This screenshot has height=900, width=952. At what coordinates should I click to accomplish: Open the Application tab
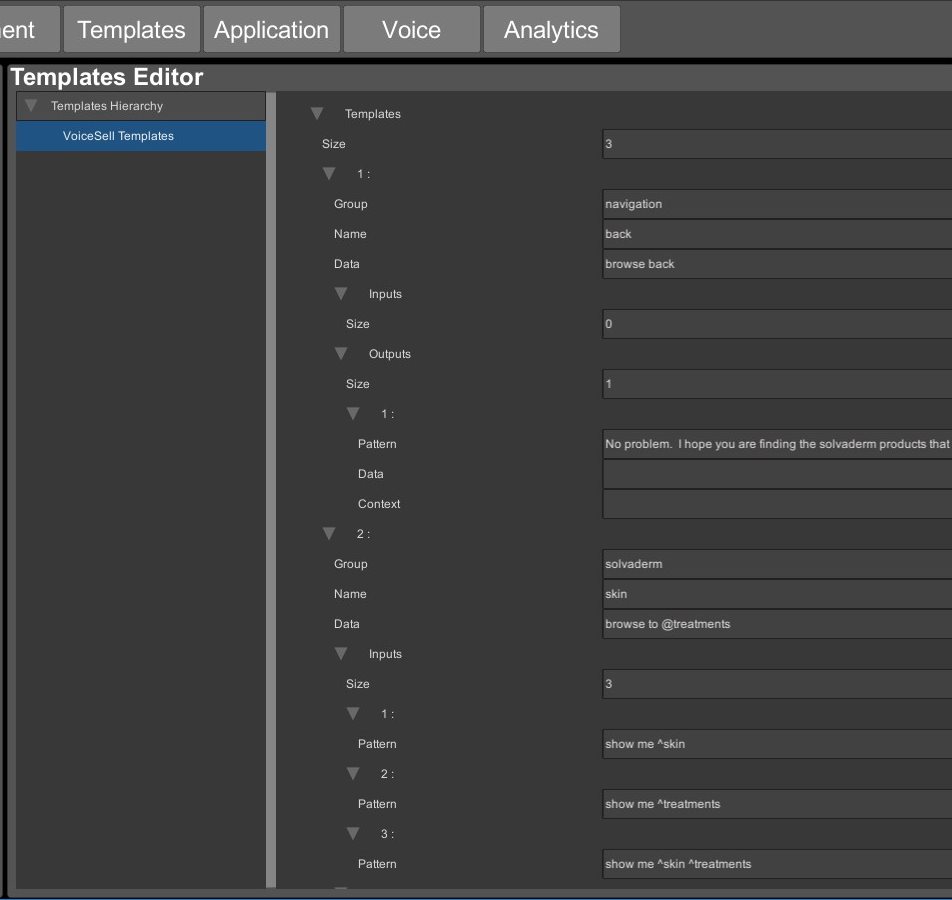click(271, 30)
